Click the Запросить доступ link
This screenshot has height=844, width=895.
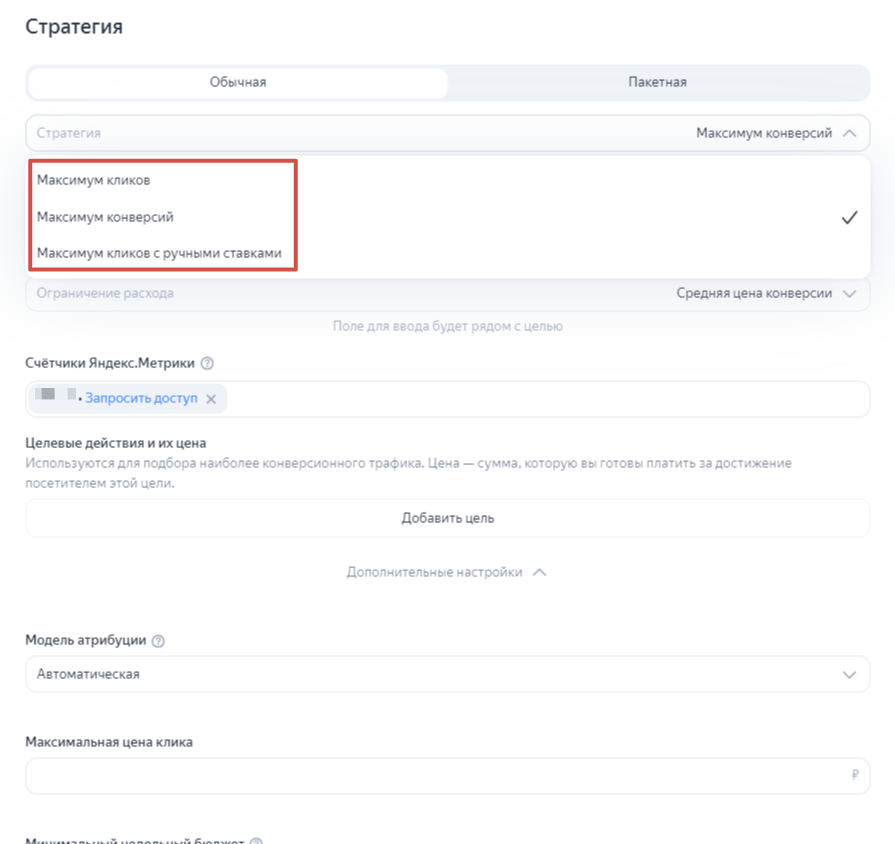tap(141, 398)
